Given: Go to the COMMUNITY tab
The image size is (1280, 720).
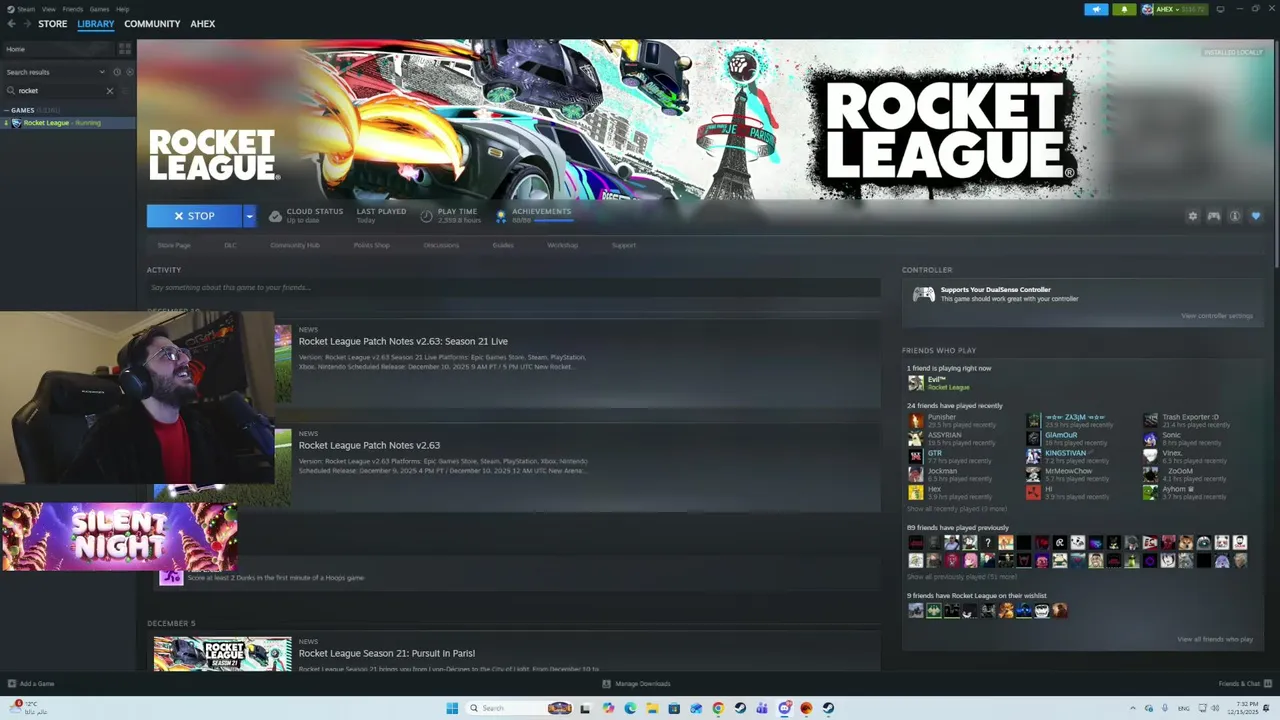Looking at the screenshot, I should tap(152, 24).
